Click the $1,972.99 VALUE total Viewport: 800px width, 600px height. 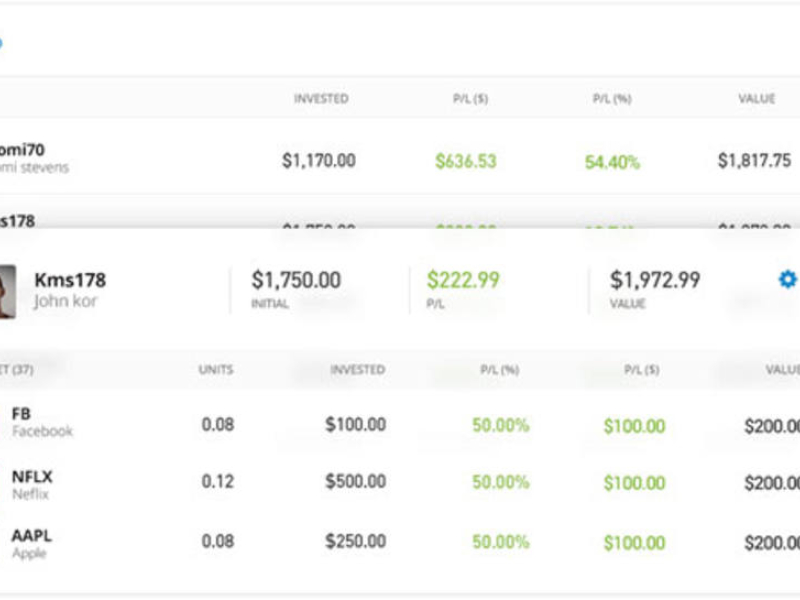click(x=655, y=280)
